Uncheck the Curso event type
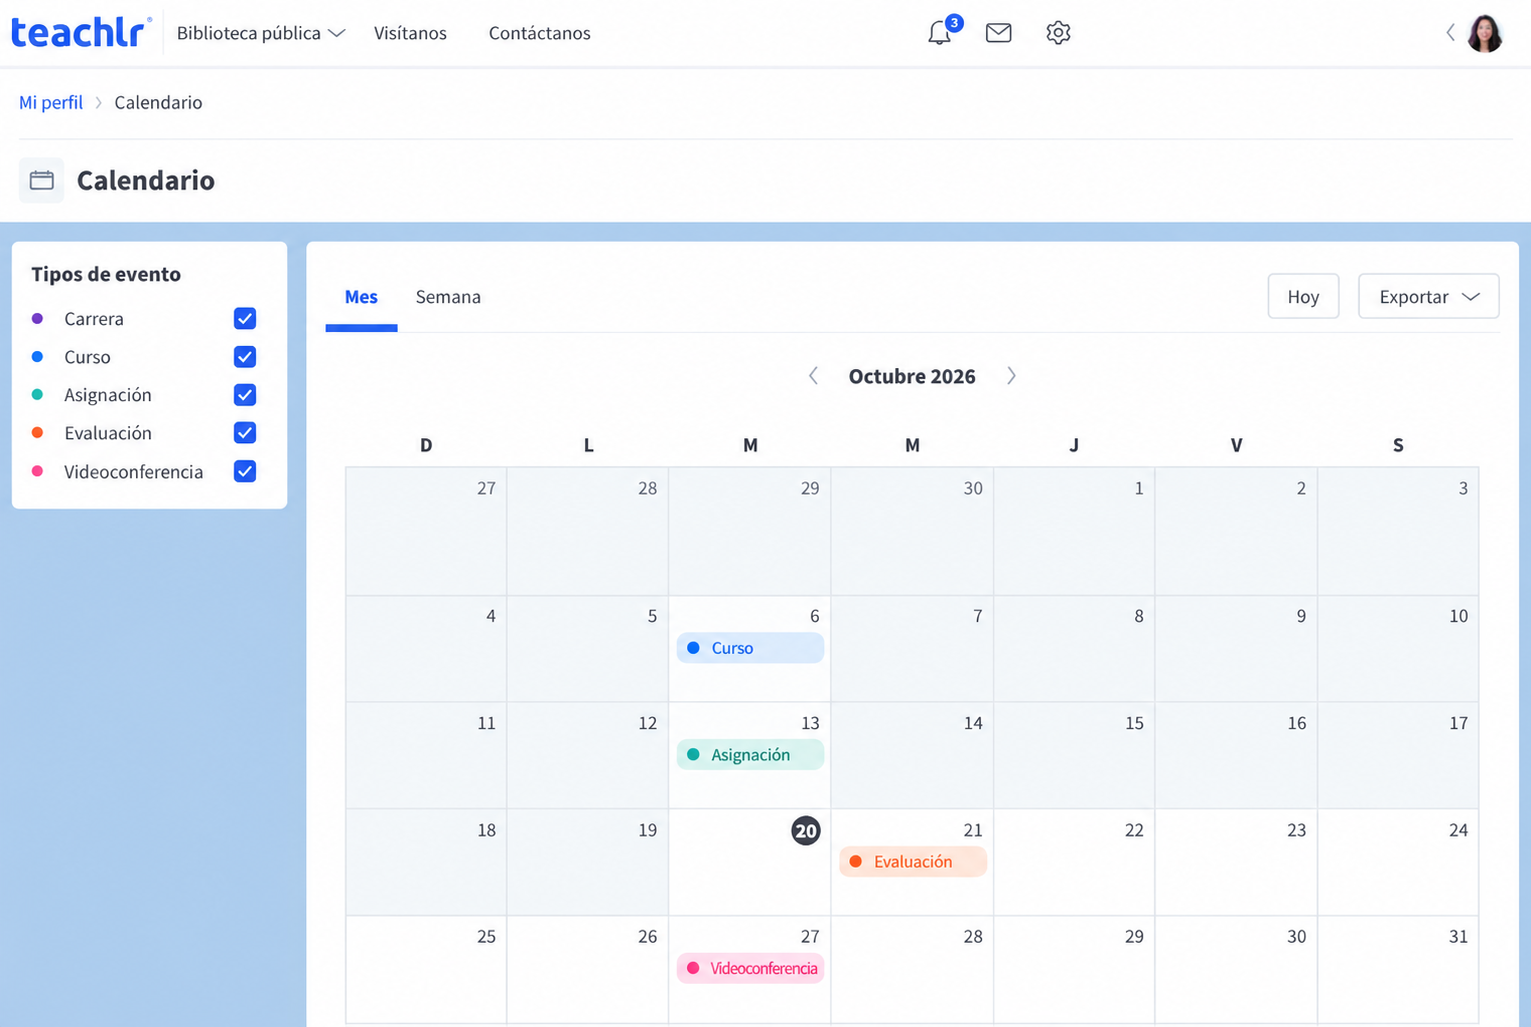 245,357
